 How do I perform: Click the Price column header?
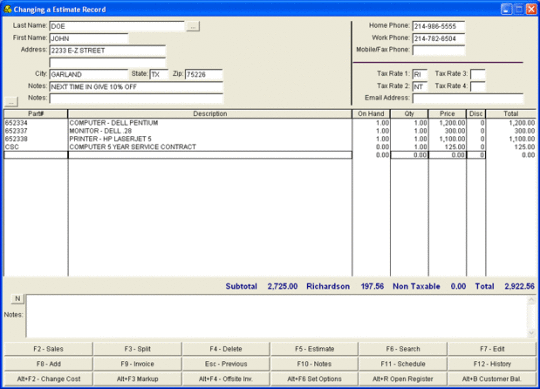pos(447,114)
